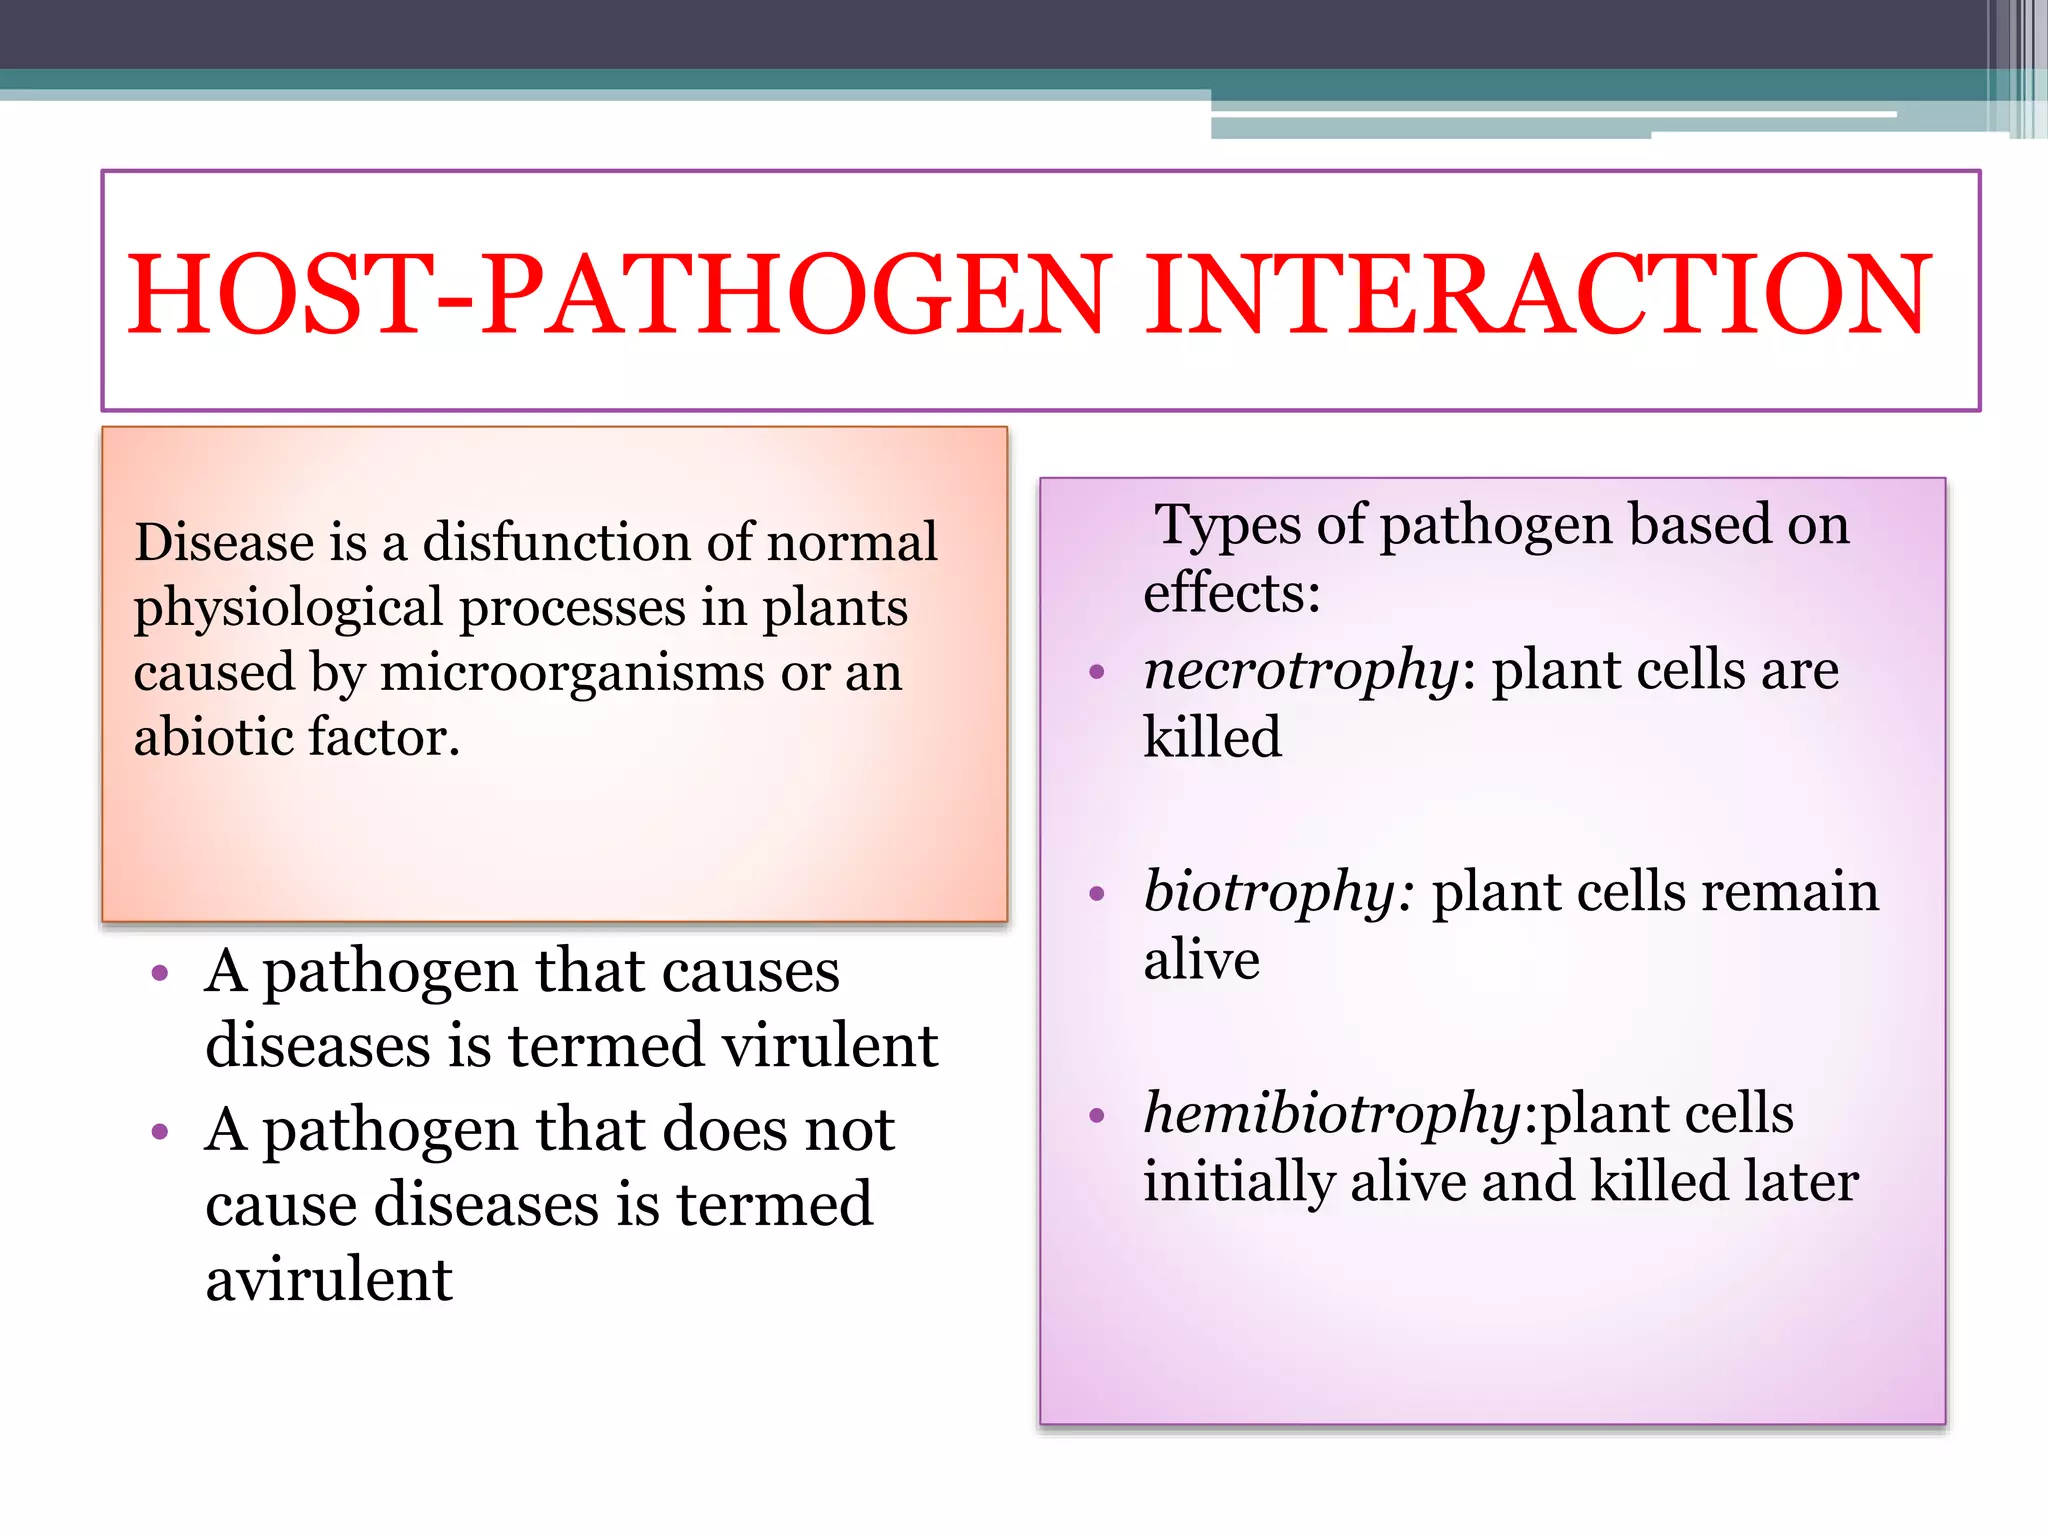2048x1536 pixels.
Task: Click the word 'alive' under biotrophy
Action: coord(1202,960)
